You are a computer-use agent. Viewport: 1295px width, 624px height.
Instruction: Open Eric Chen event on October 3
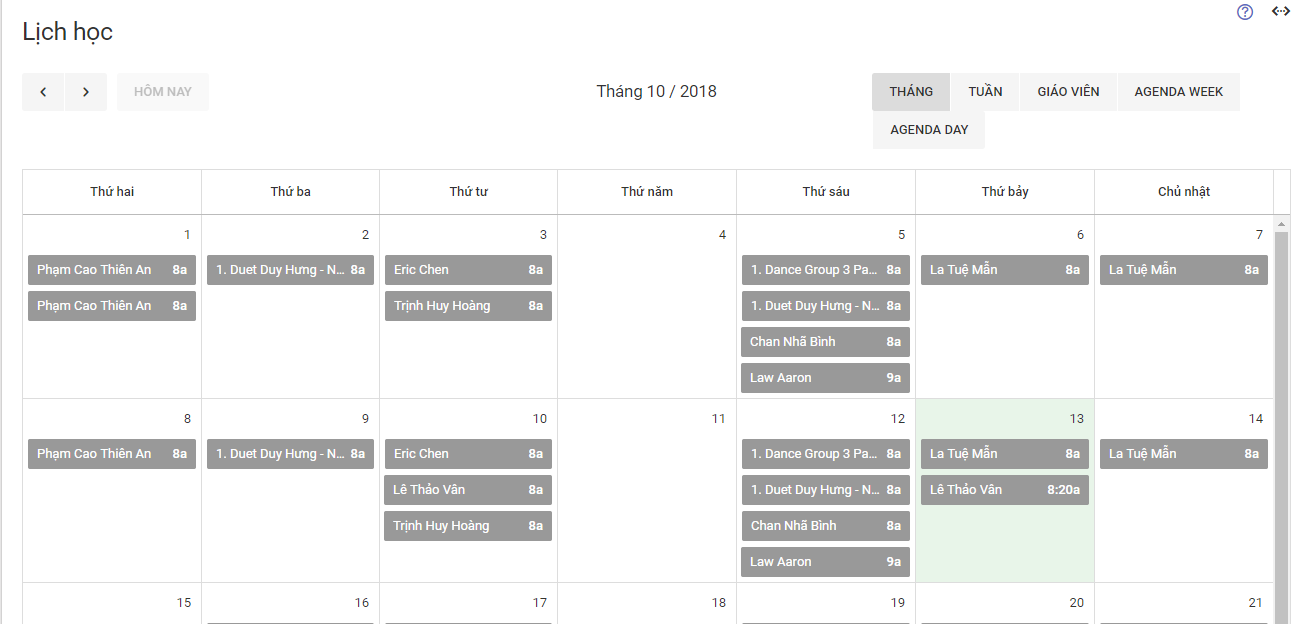pos(468,270)
